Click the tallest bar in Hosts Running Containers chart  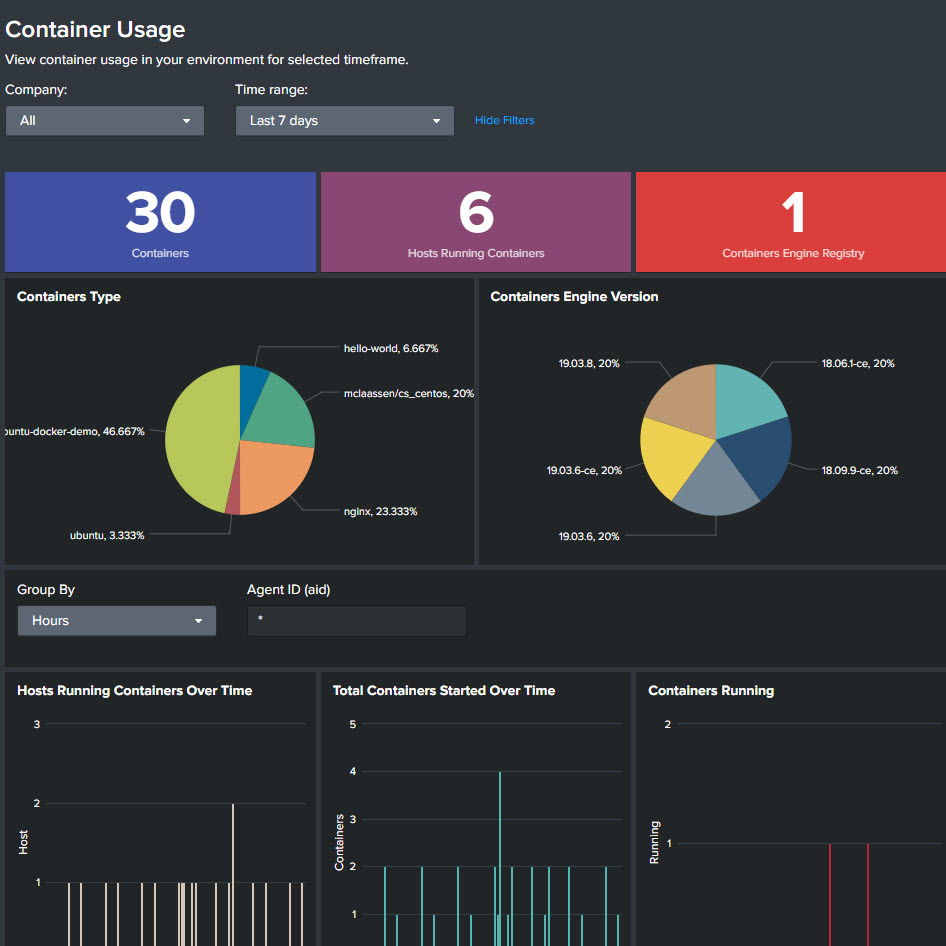(233, 870)
